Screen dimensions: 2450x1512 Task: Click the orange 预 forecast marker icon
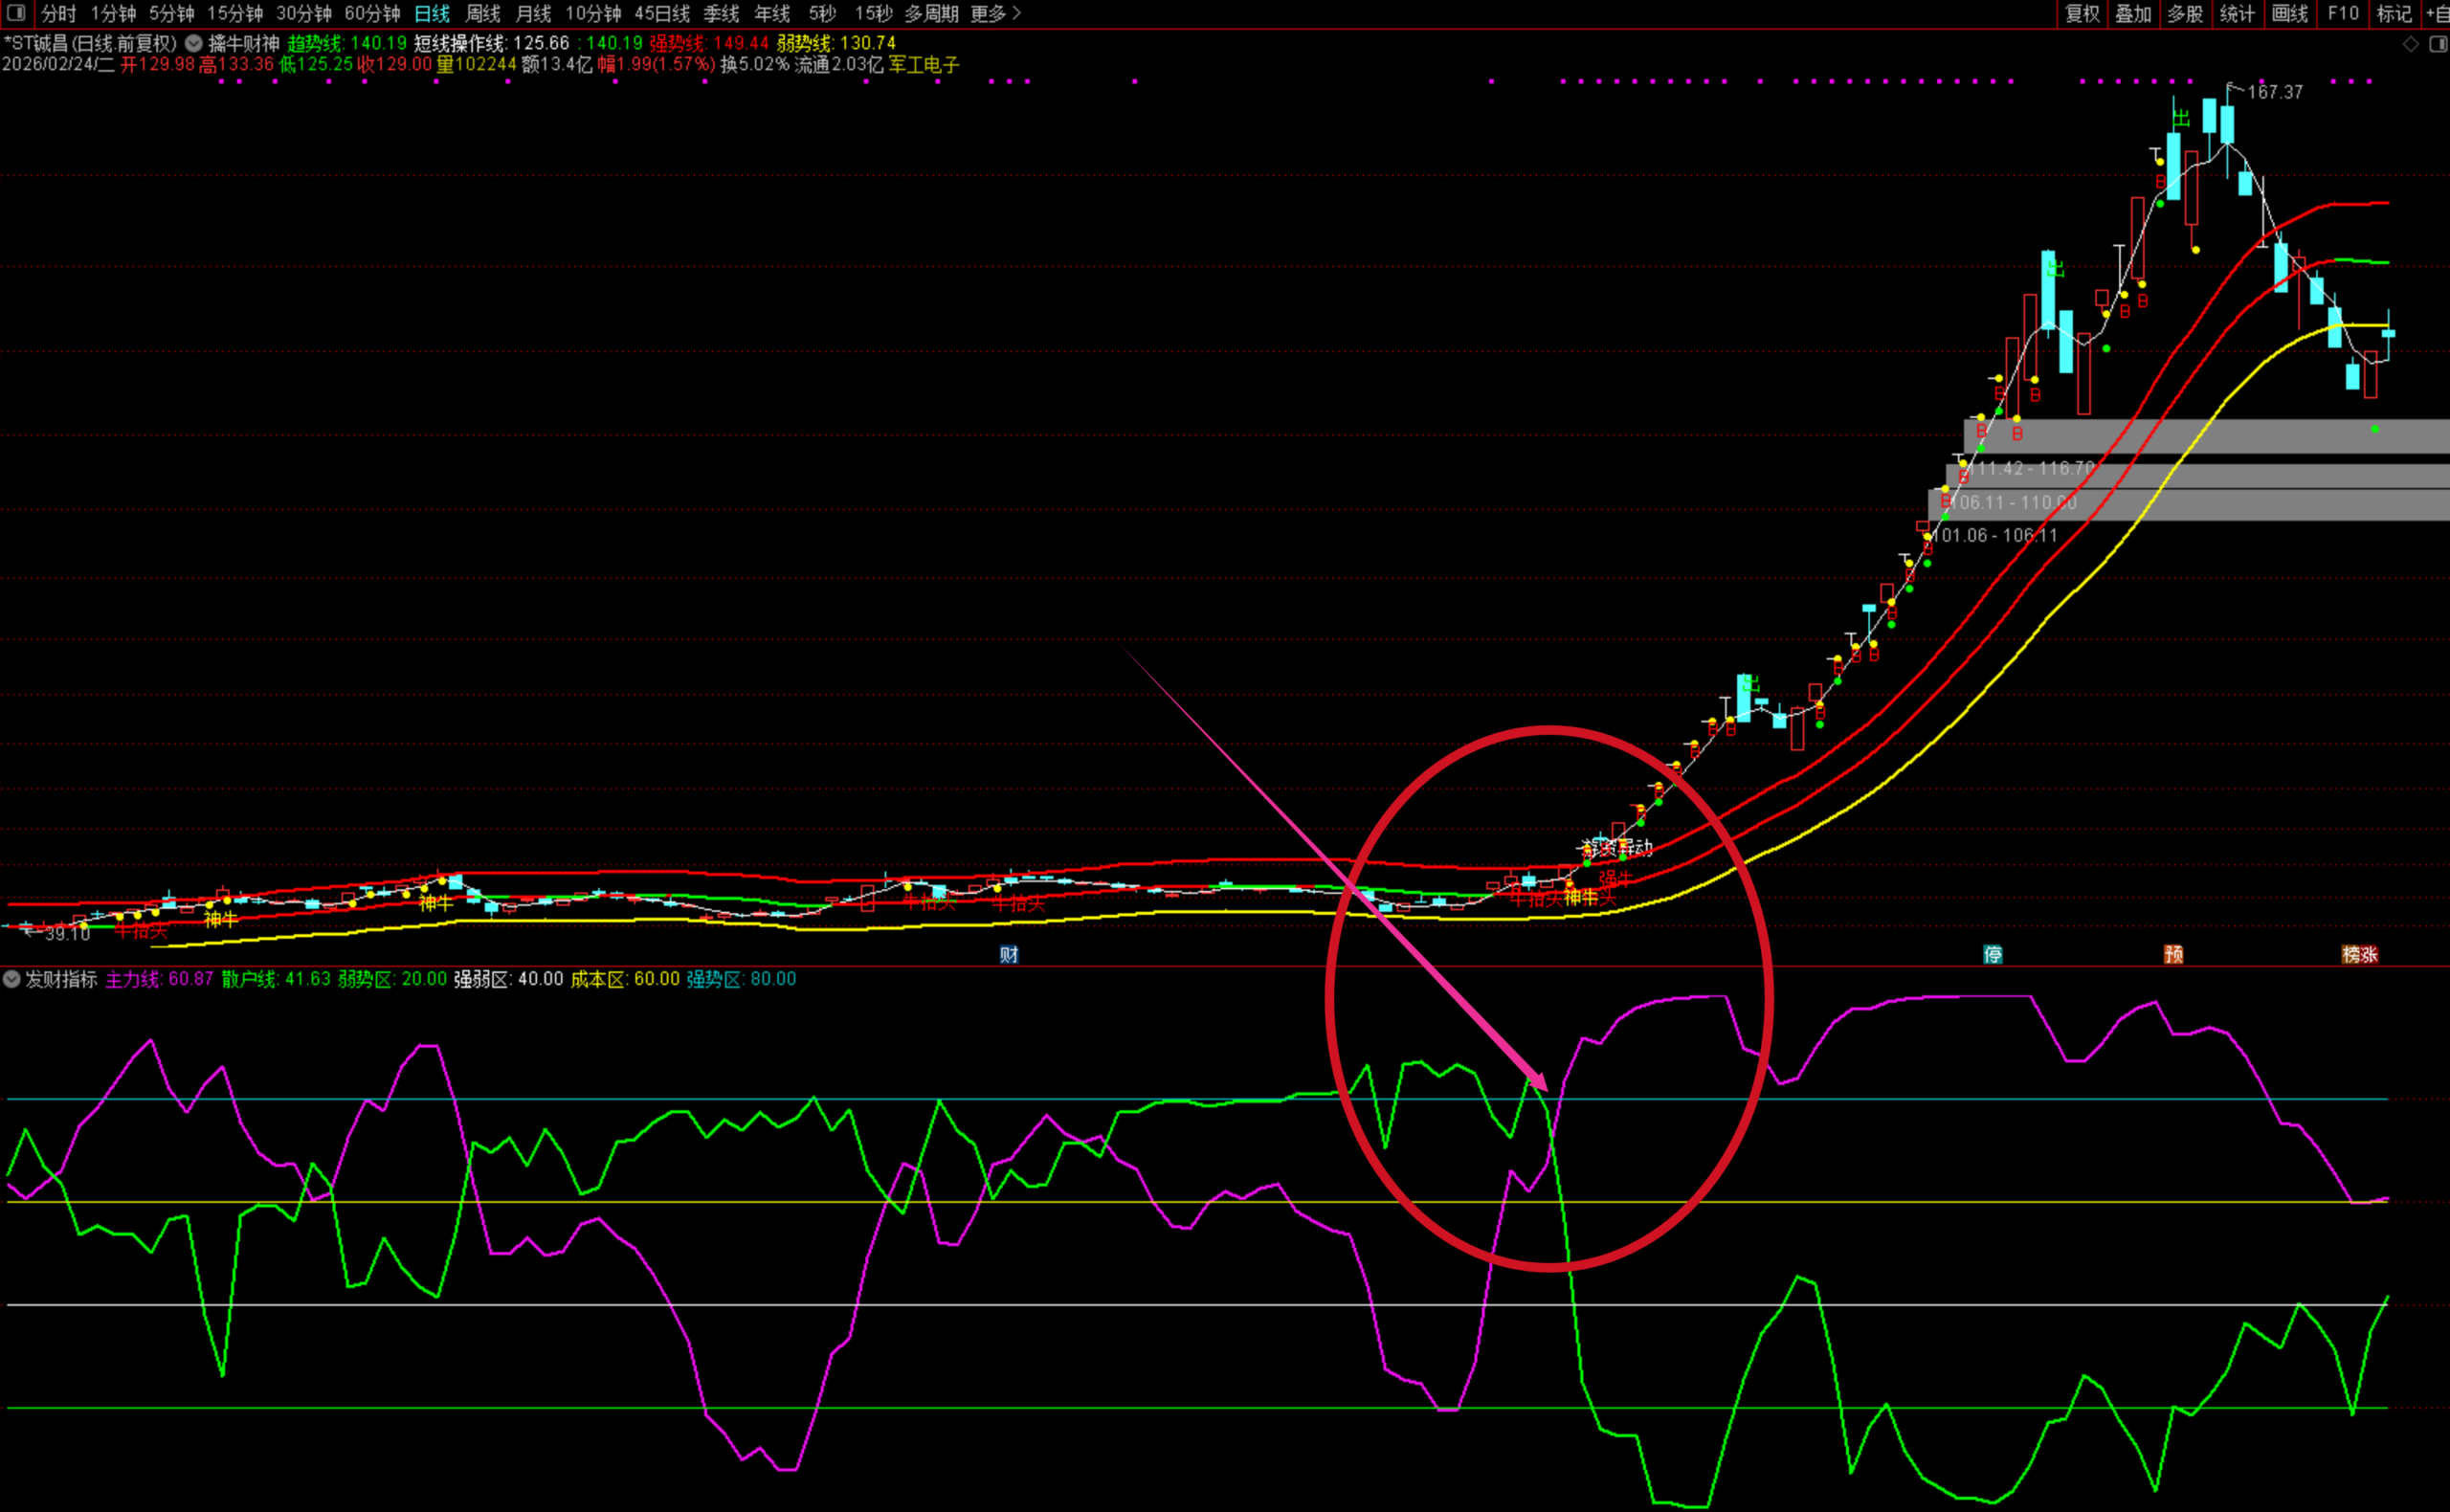(2173, 954)
